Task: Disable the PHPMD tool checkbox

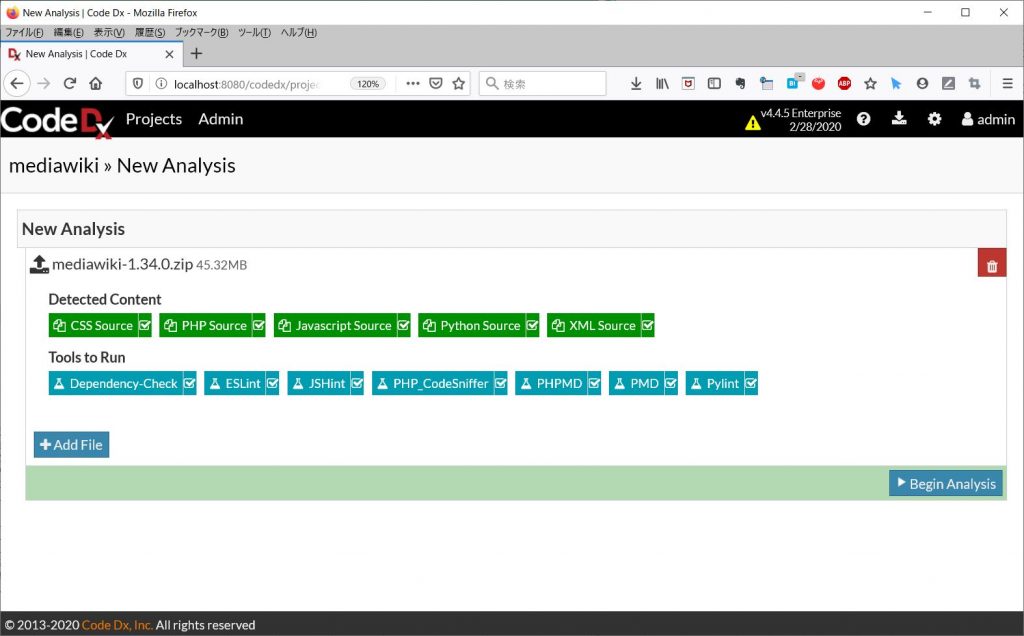Action: [594, 383]
